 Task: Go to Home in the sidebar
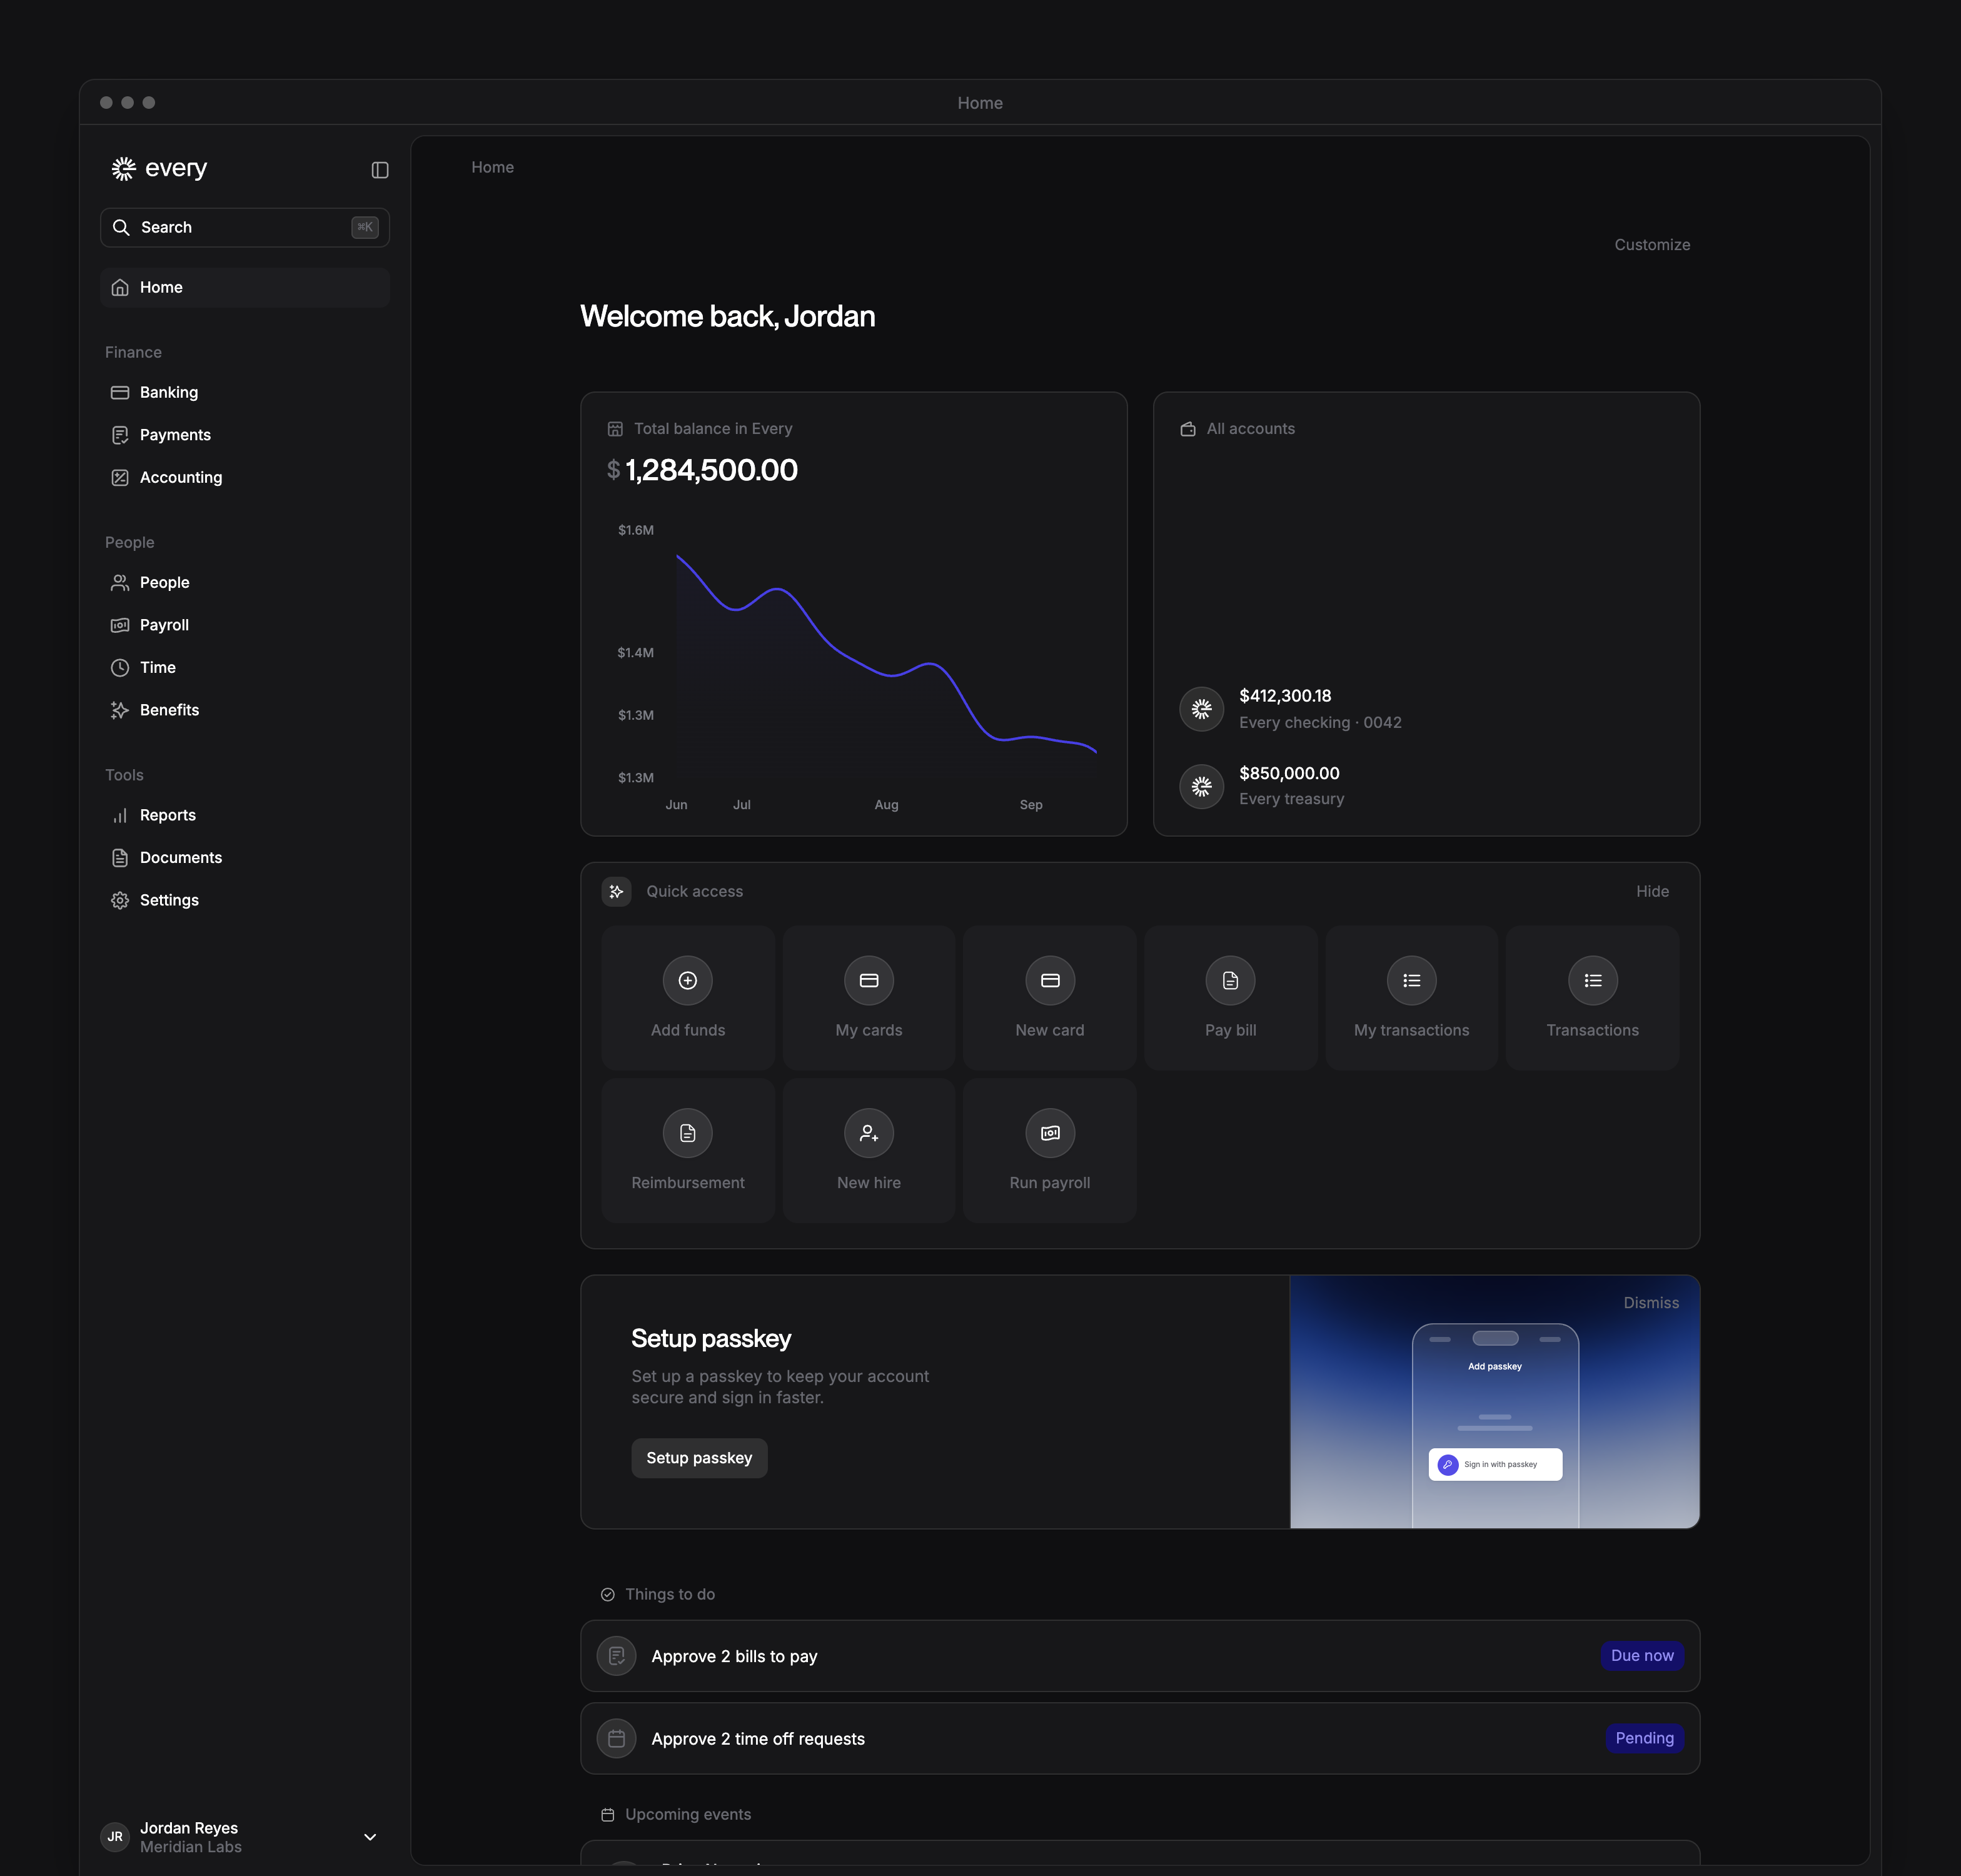point(245,287)
